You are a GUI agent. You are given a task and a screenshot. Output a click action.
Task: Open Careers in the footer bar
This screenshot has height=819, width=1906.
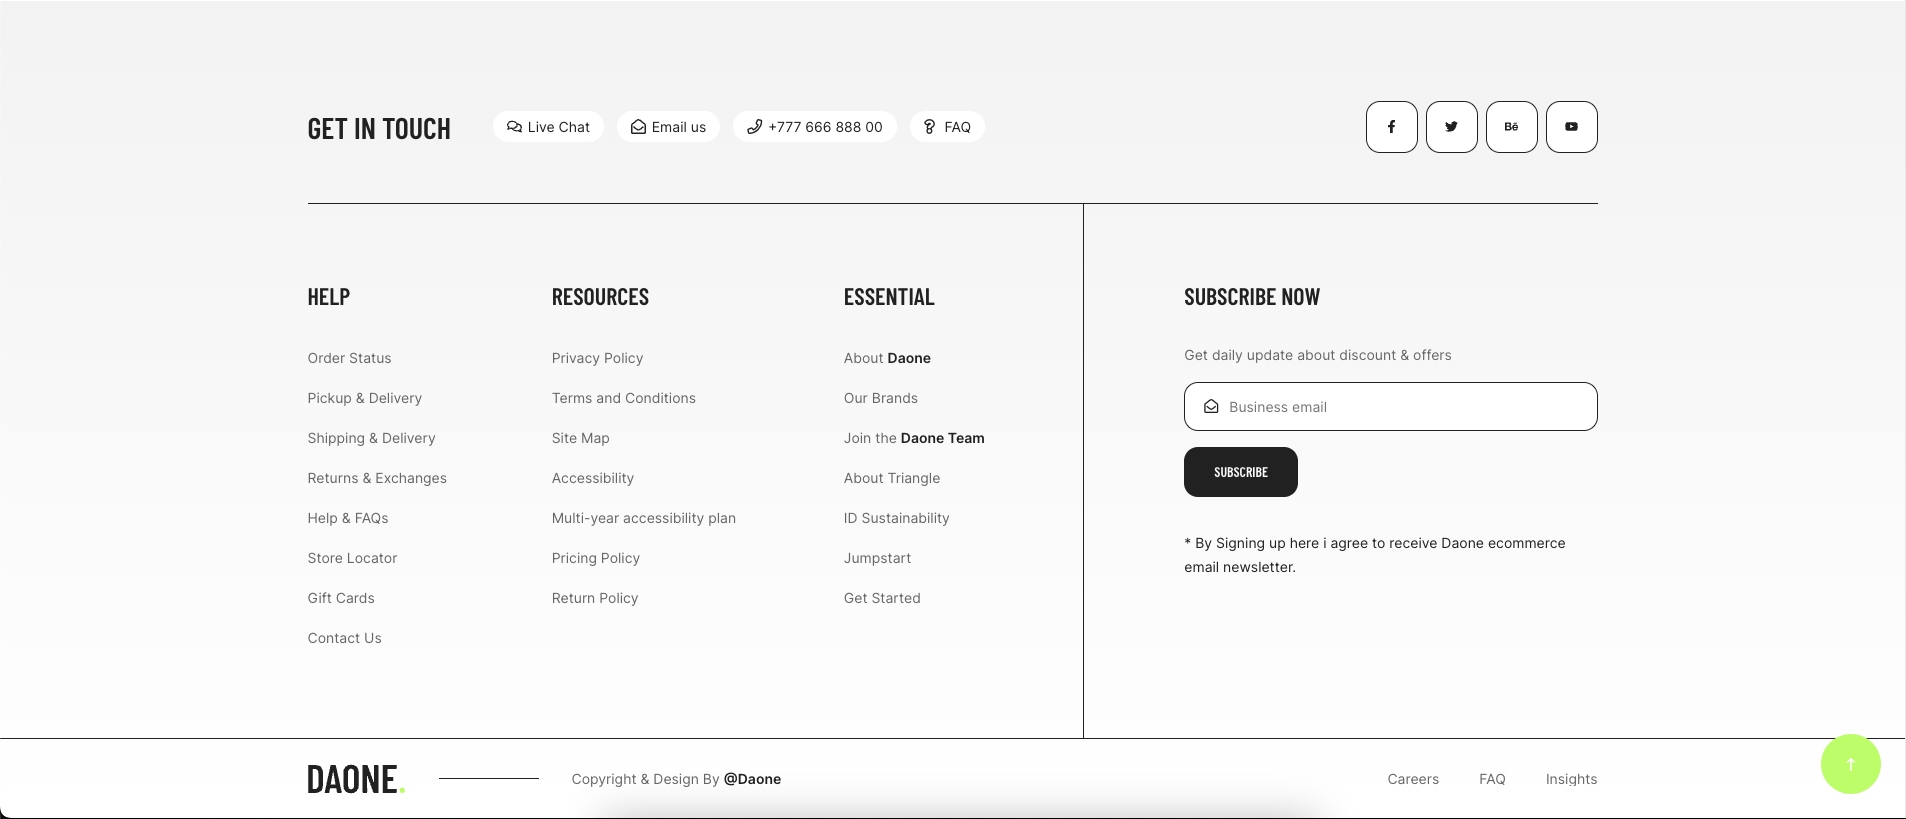[x=1412, y=779]
